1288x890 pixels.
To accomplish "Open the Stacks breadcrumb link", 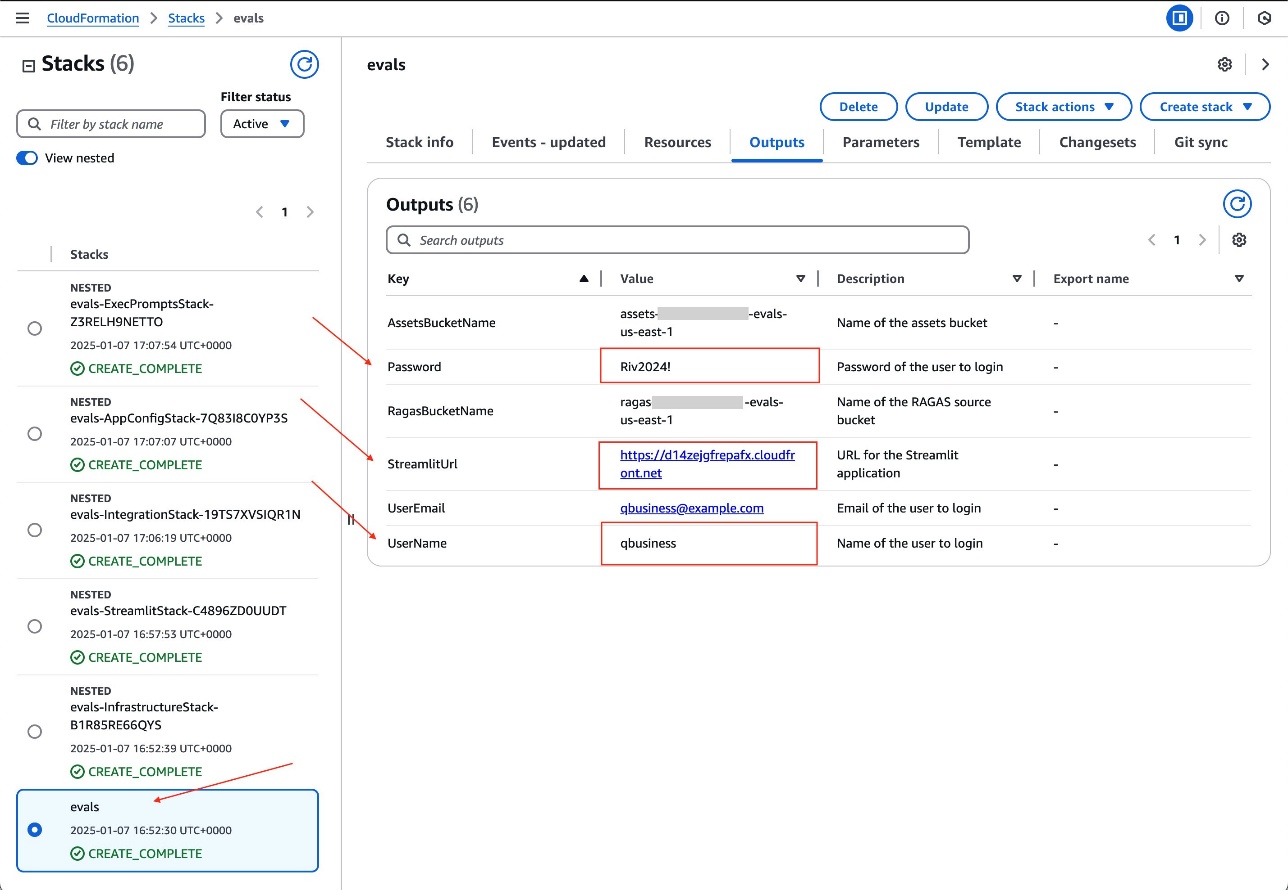I will click(x=187, y=18).
